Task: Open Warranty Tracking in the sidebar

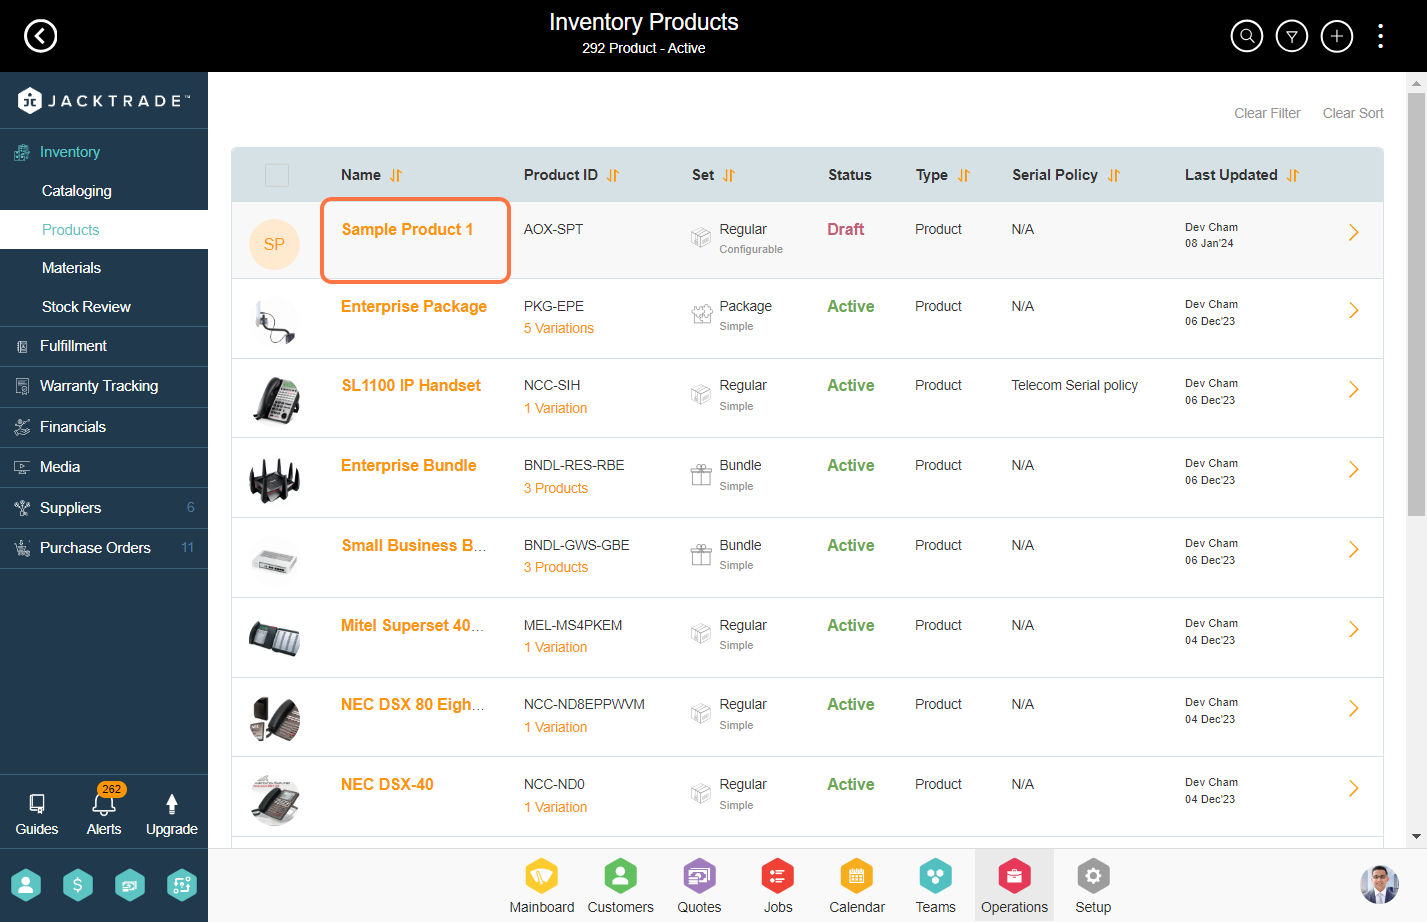Action: pyautogui.click(x=104, y=386)
